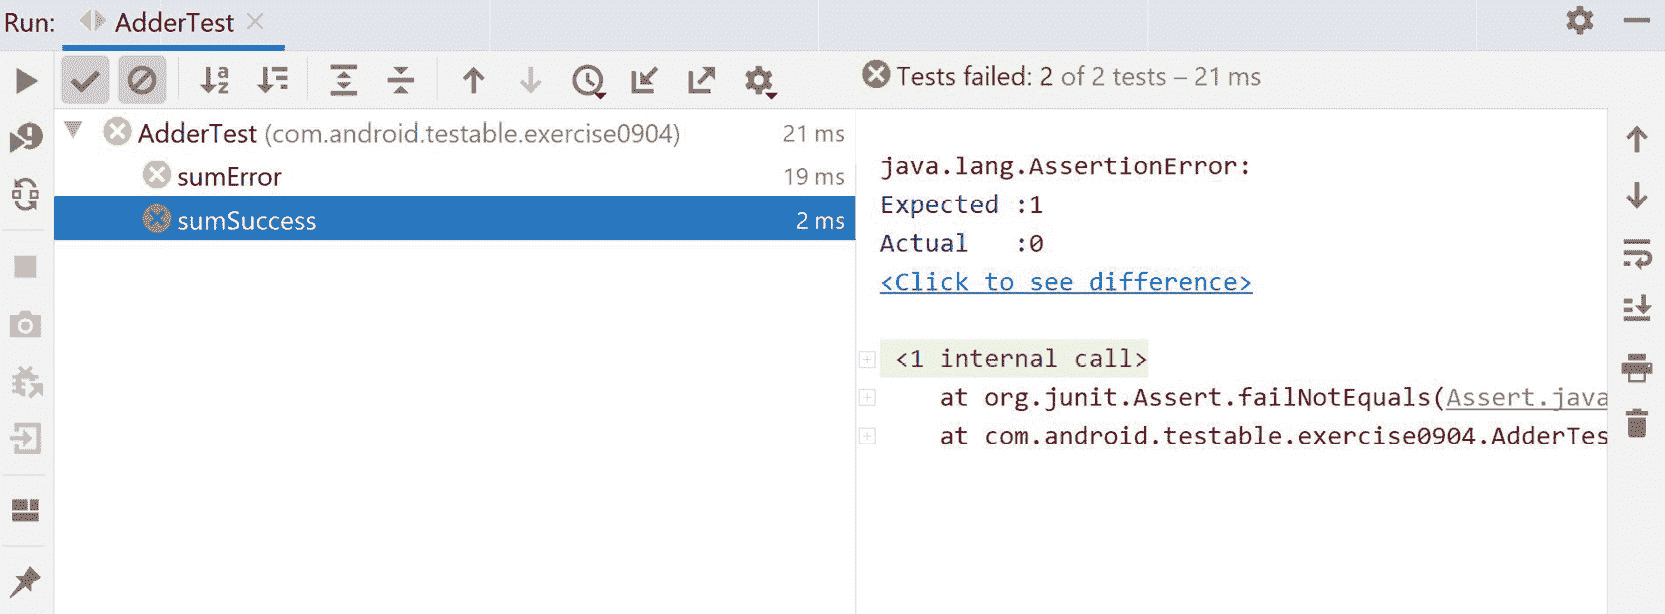The image size is (1665, 614).
Task: Click the camera dump threads icon
Action: (26, 325)
